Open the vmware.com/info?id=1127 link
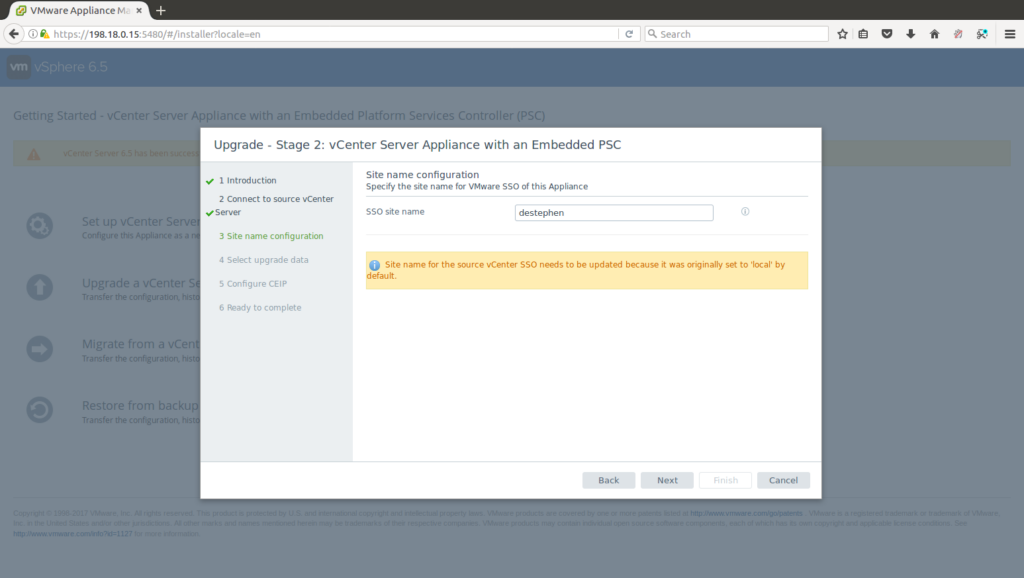This screenshot has height=578, width=1024. click(72, 534)
